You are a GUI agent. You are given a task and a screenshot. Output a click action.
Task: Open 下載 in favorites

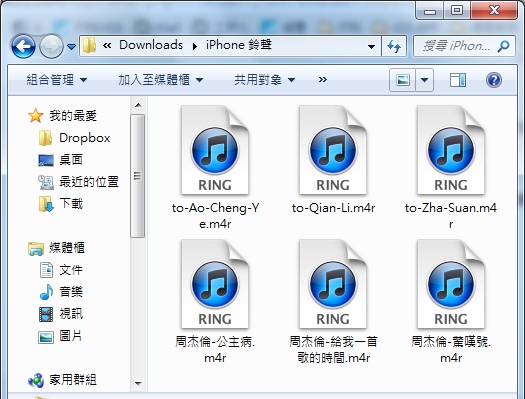click(71, 204)
